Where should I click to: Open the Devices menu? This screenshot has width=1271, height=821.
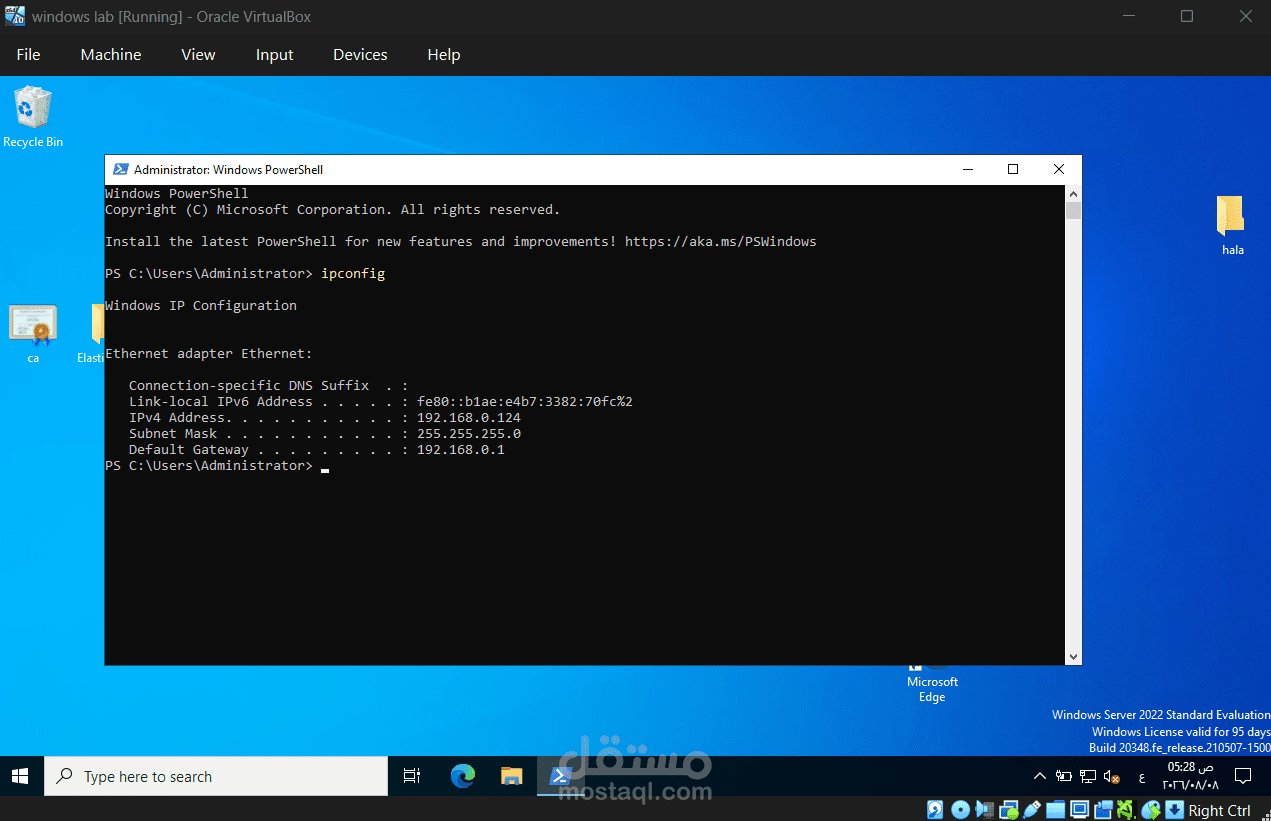pos(360,55)
